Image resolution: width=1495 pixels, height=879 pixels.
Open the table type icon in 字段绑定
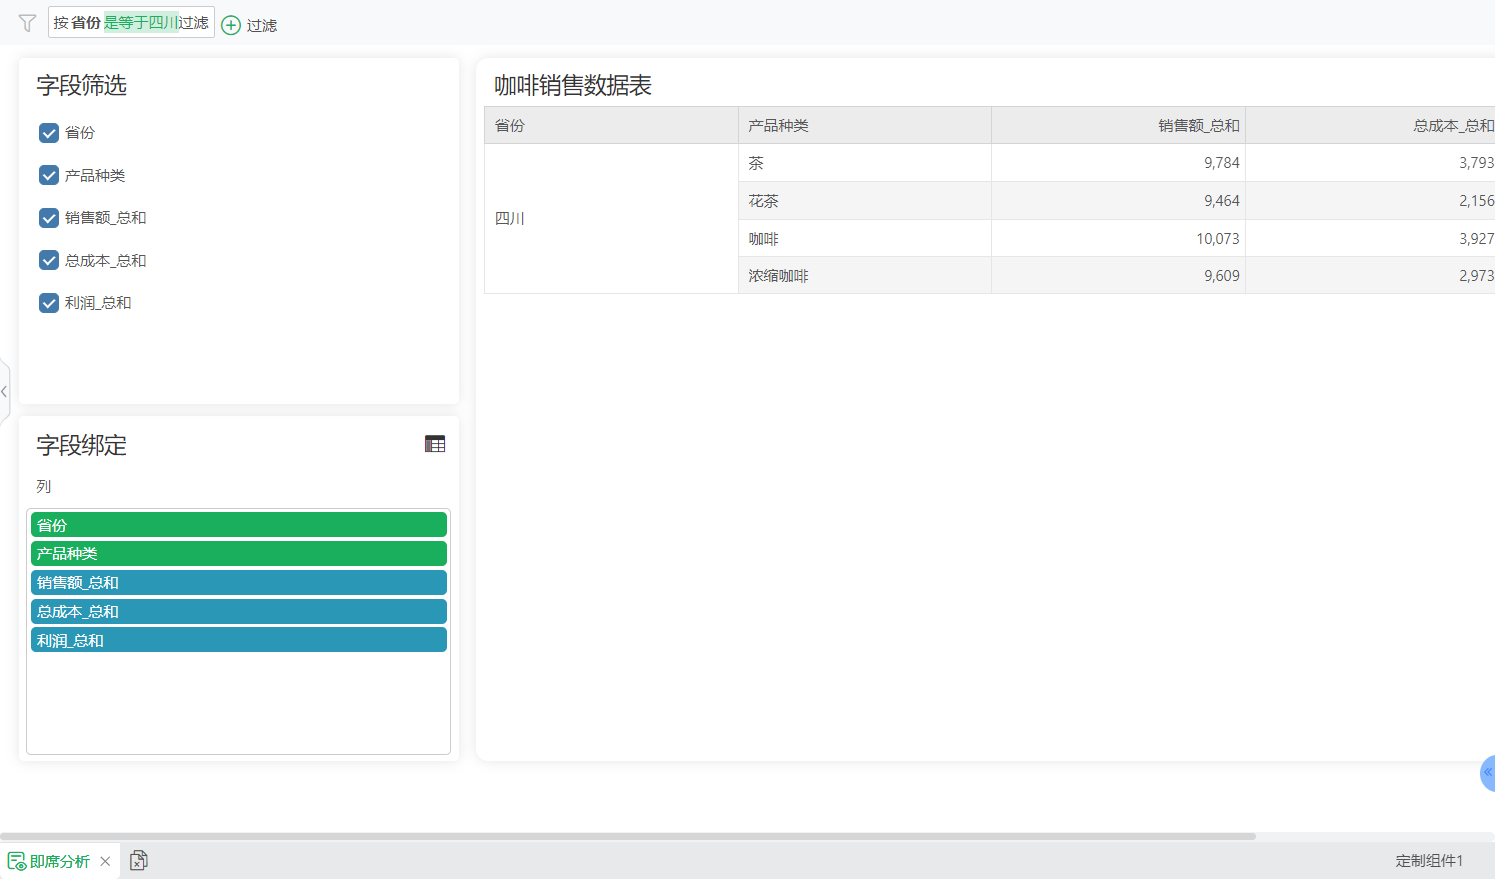point(435,444)
